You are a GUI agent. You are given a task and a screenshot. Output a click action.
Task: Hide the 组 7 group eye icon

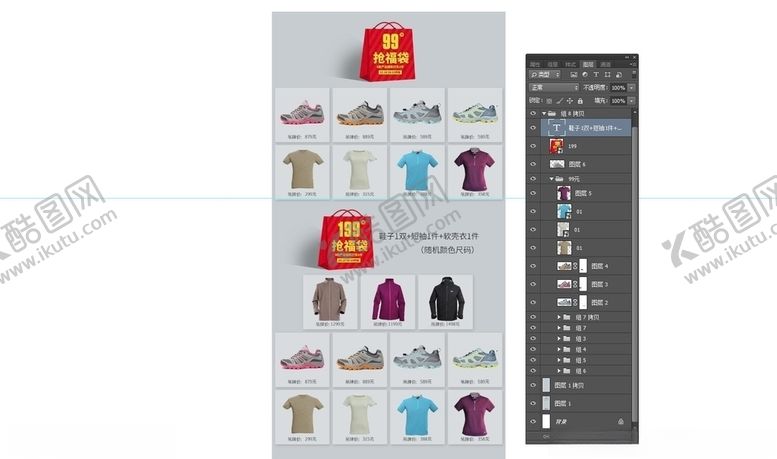(533, 327)
